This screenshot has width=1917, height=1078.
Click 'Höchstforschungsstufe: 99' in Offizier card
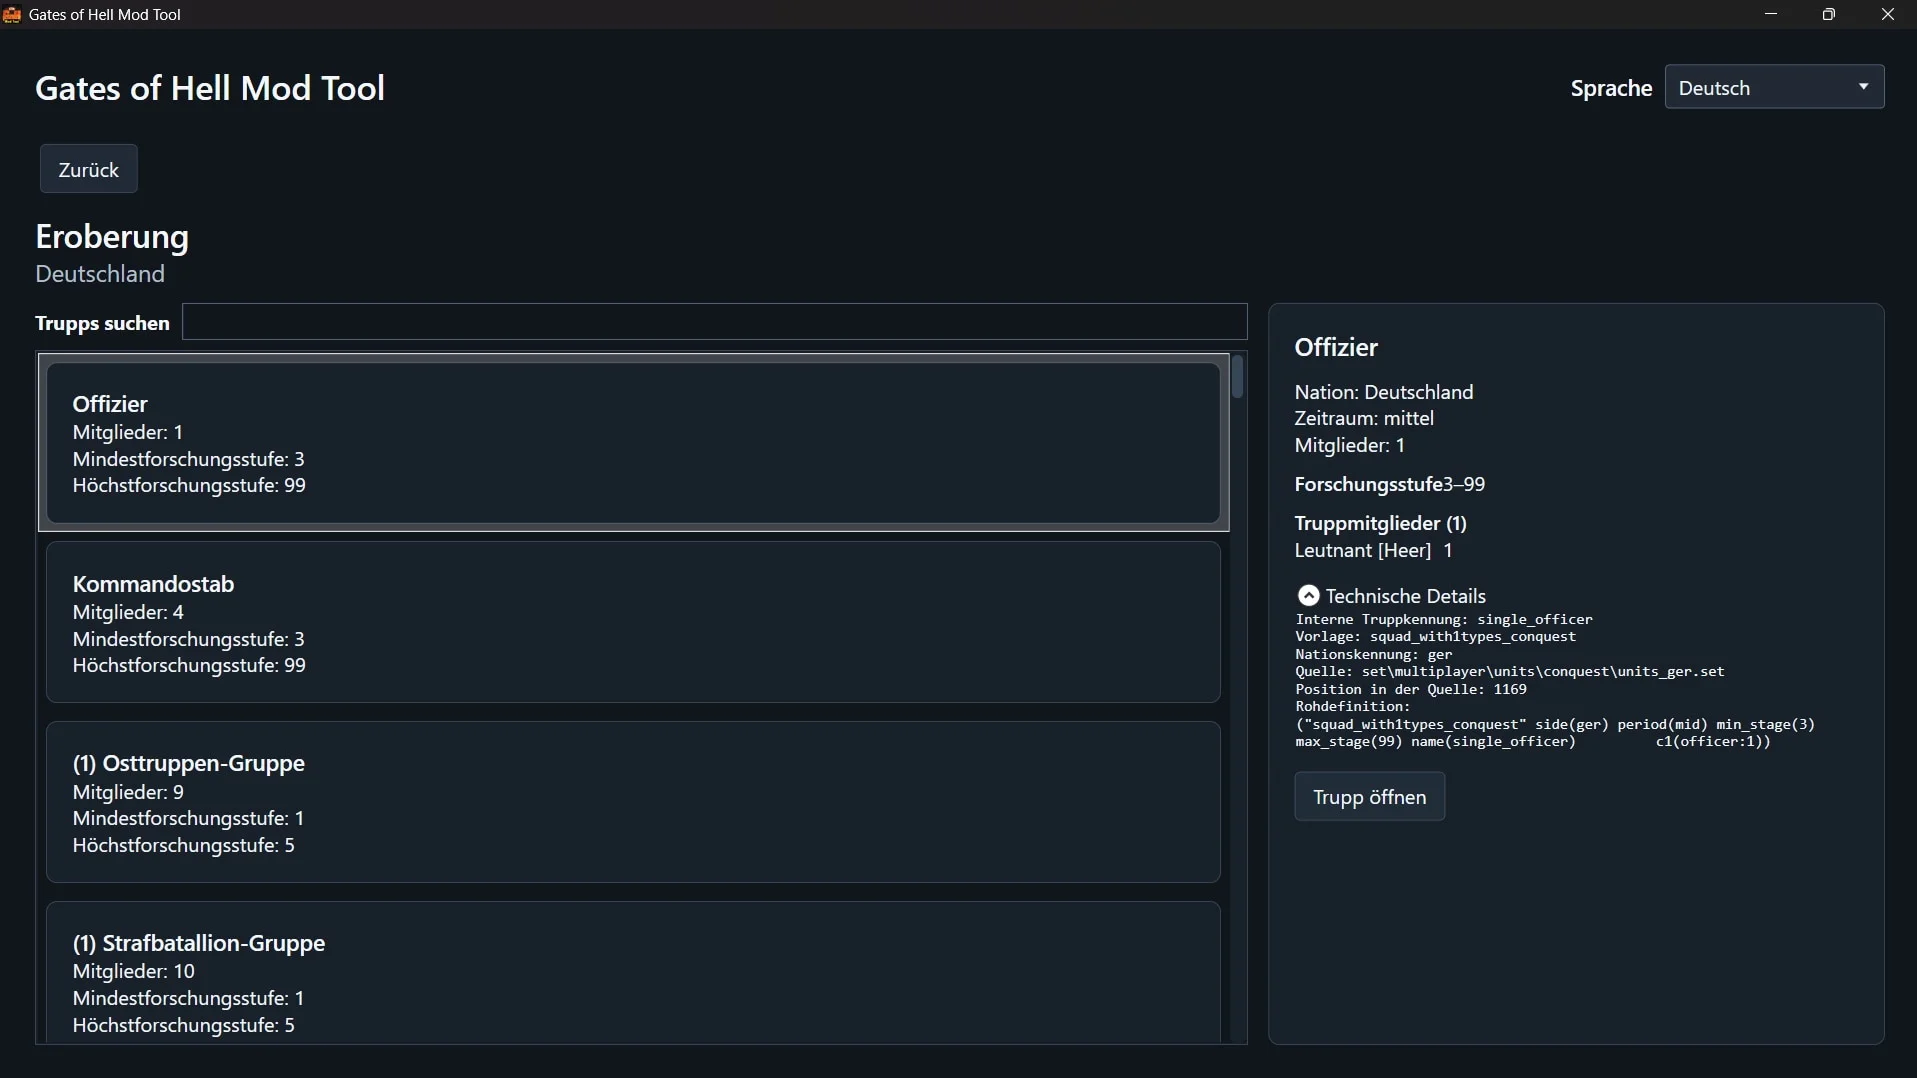coord(189,486)
